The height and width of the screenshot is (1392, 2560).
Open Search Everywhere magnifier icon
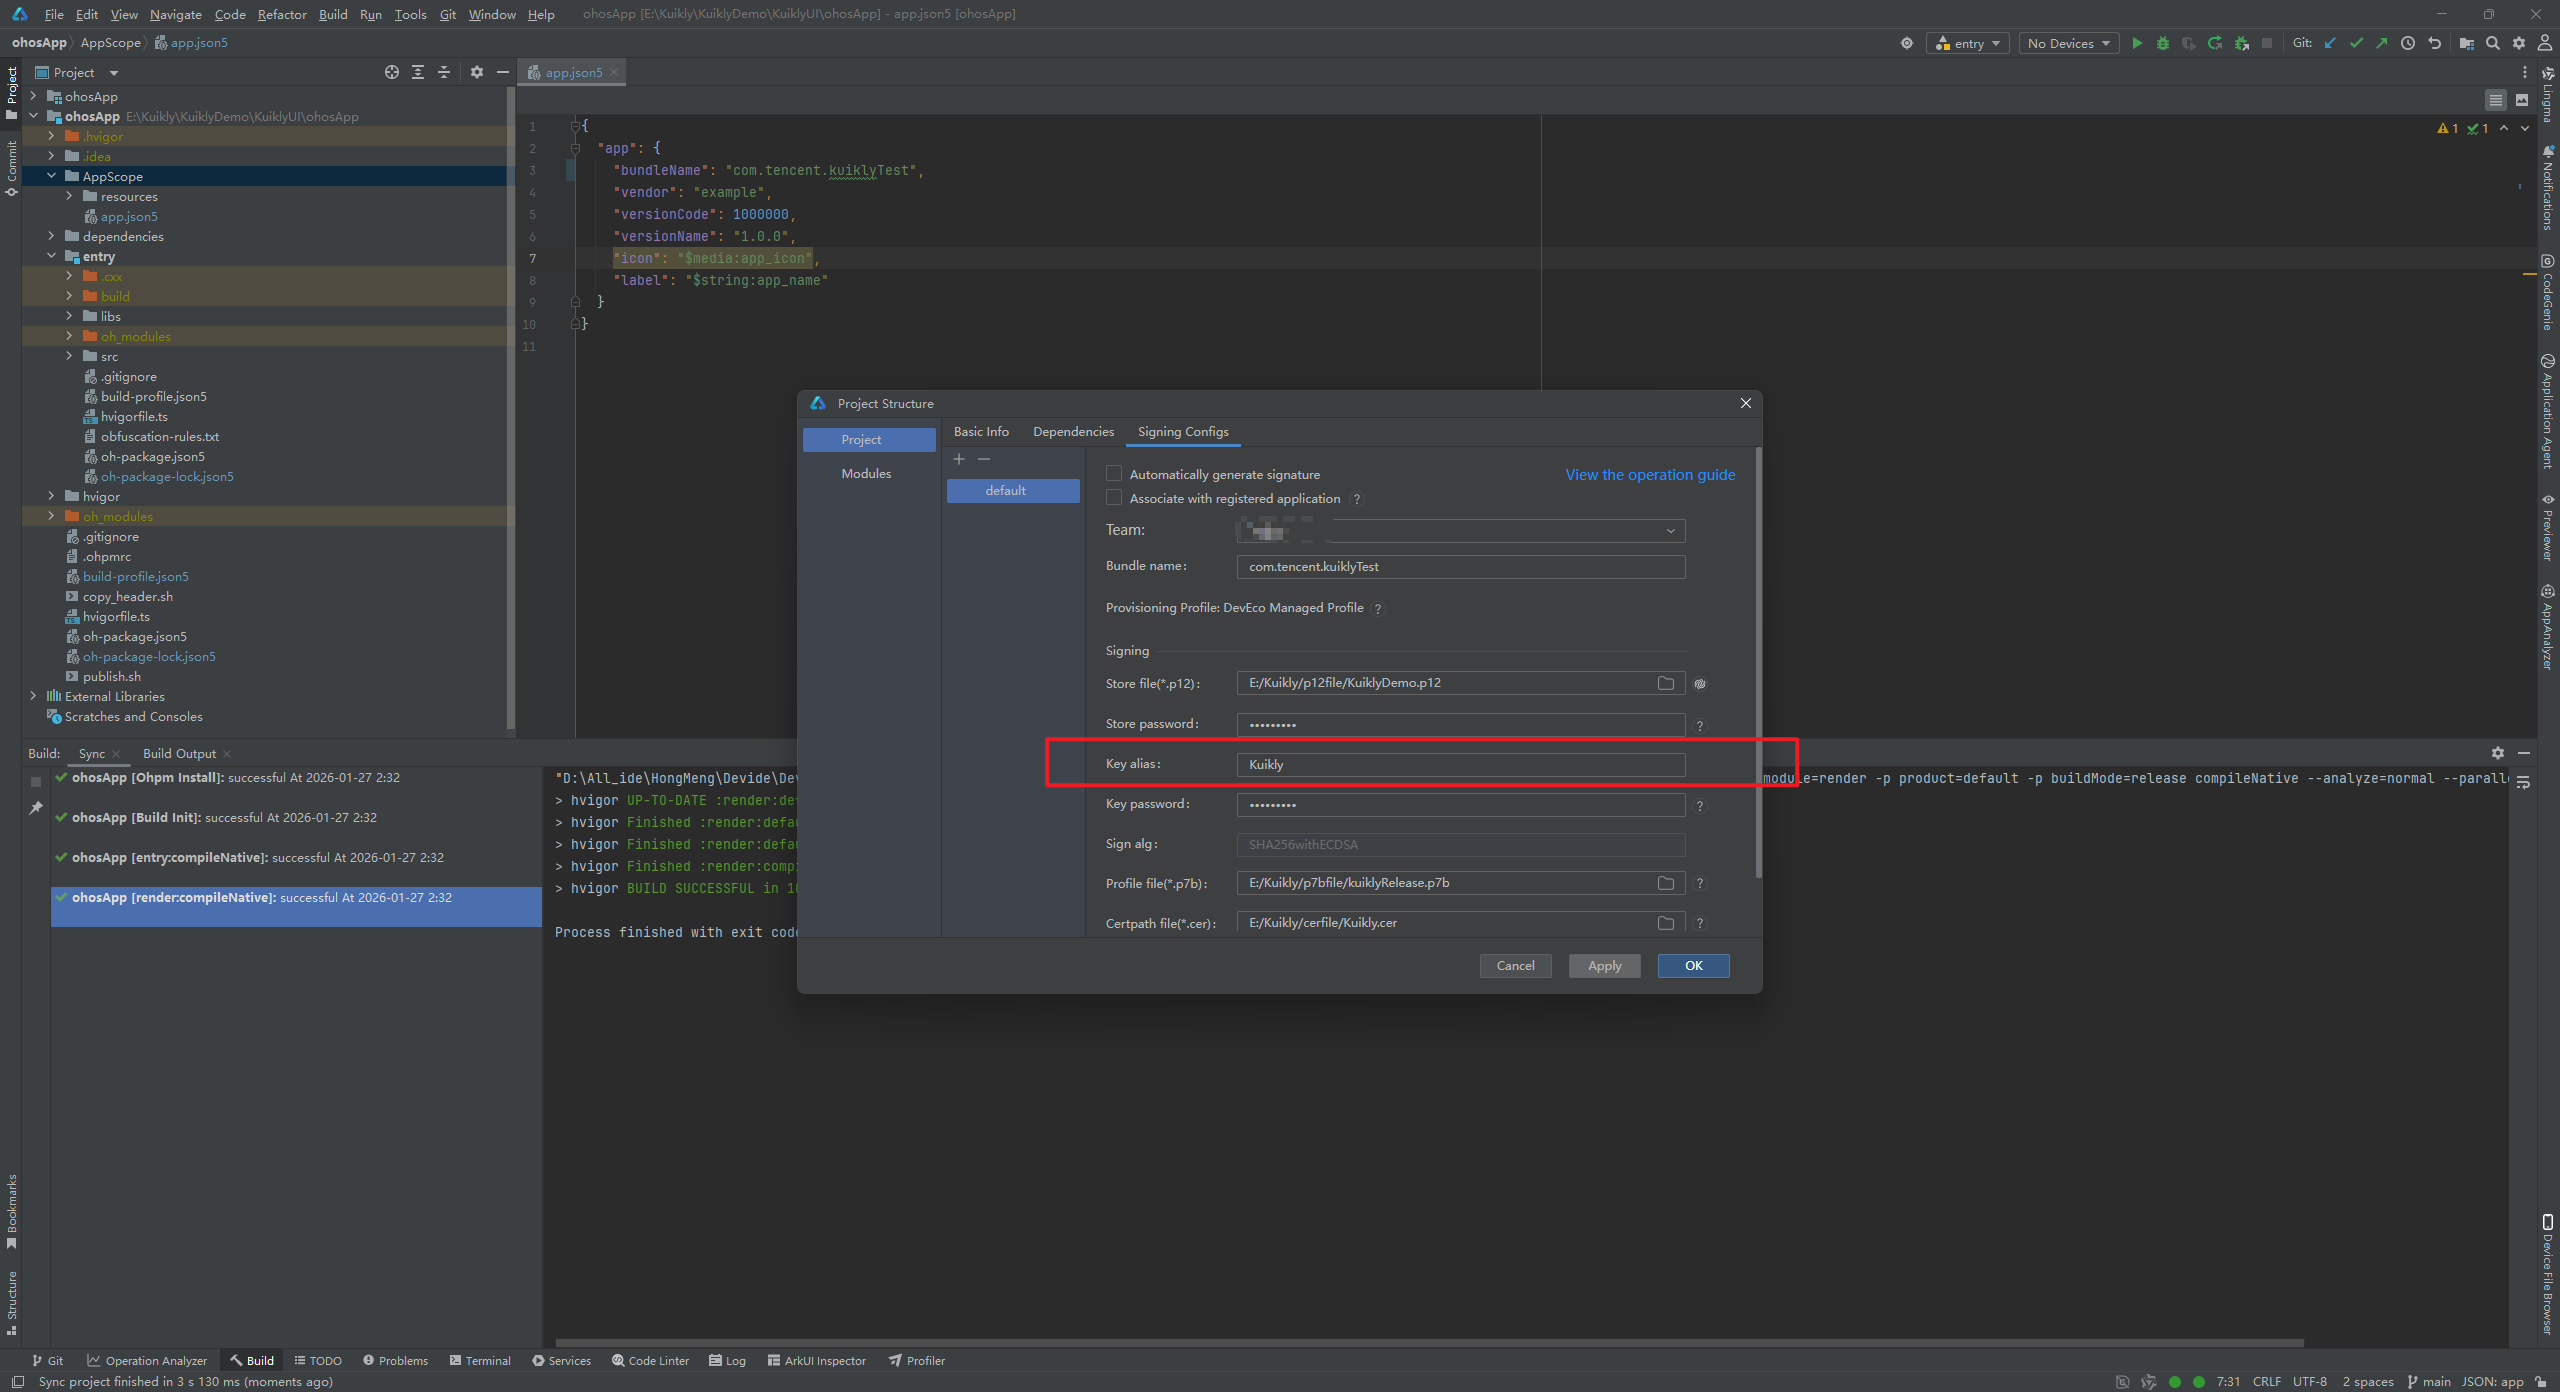pos(2493,43)
